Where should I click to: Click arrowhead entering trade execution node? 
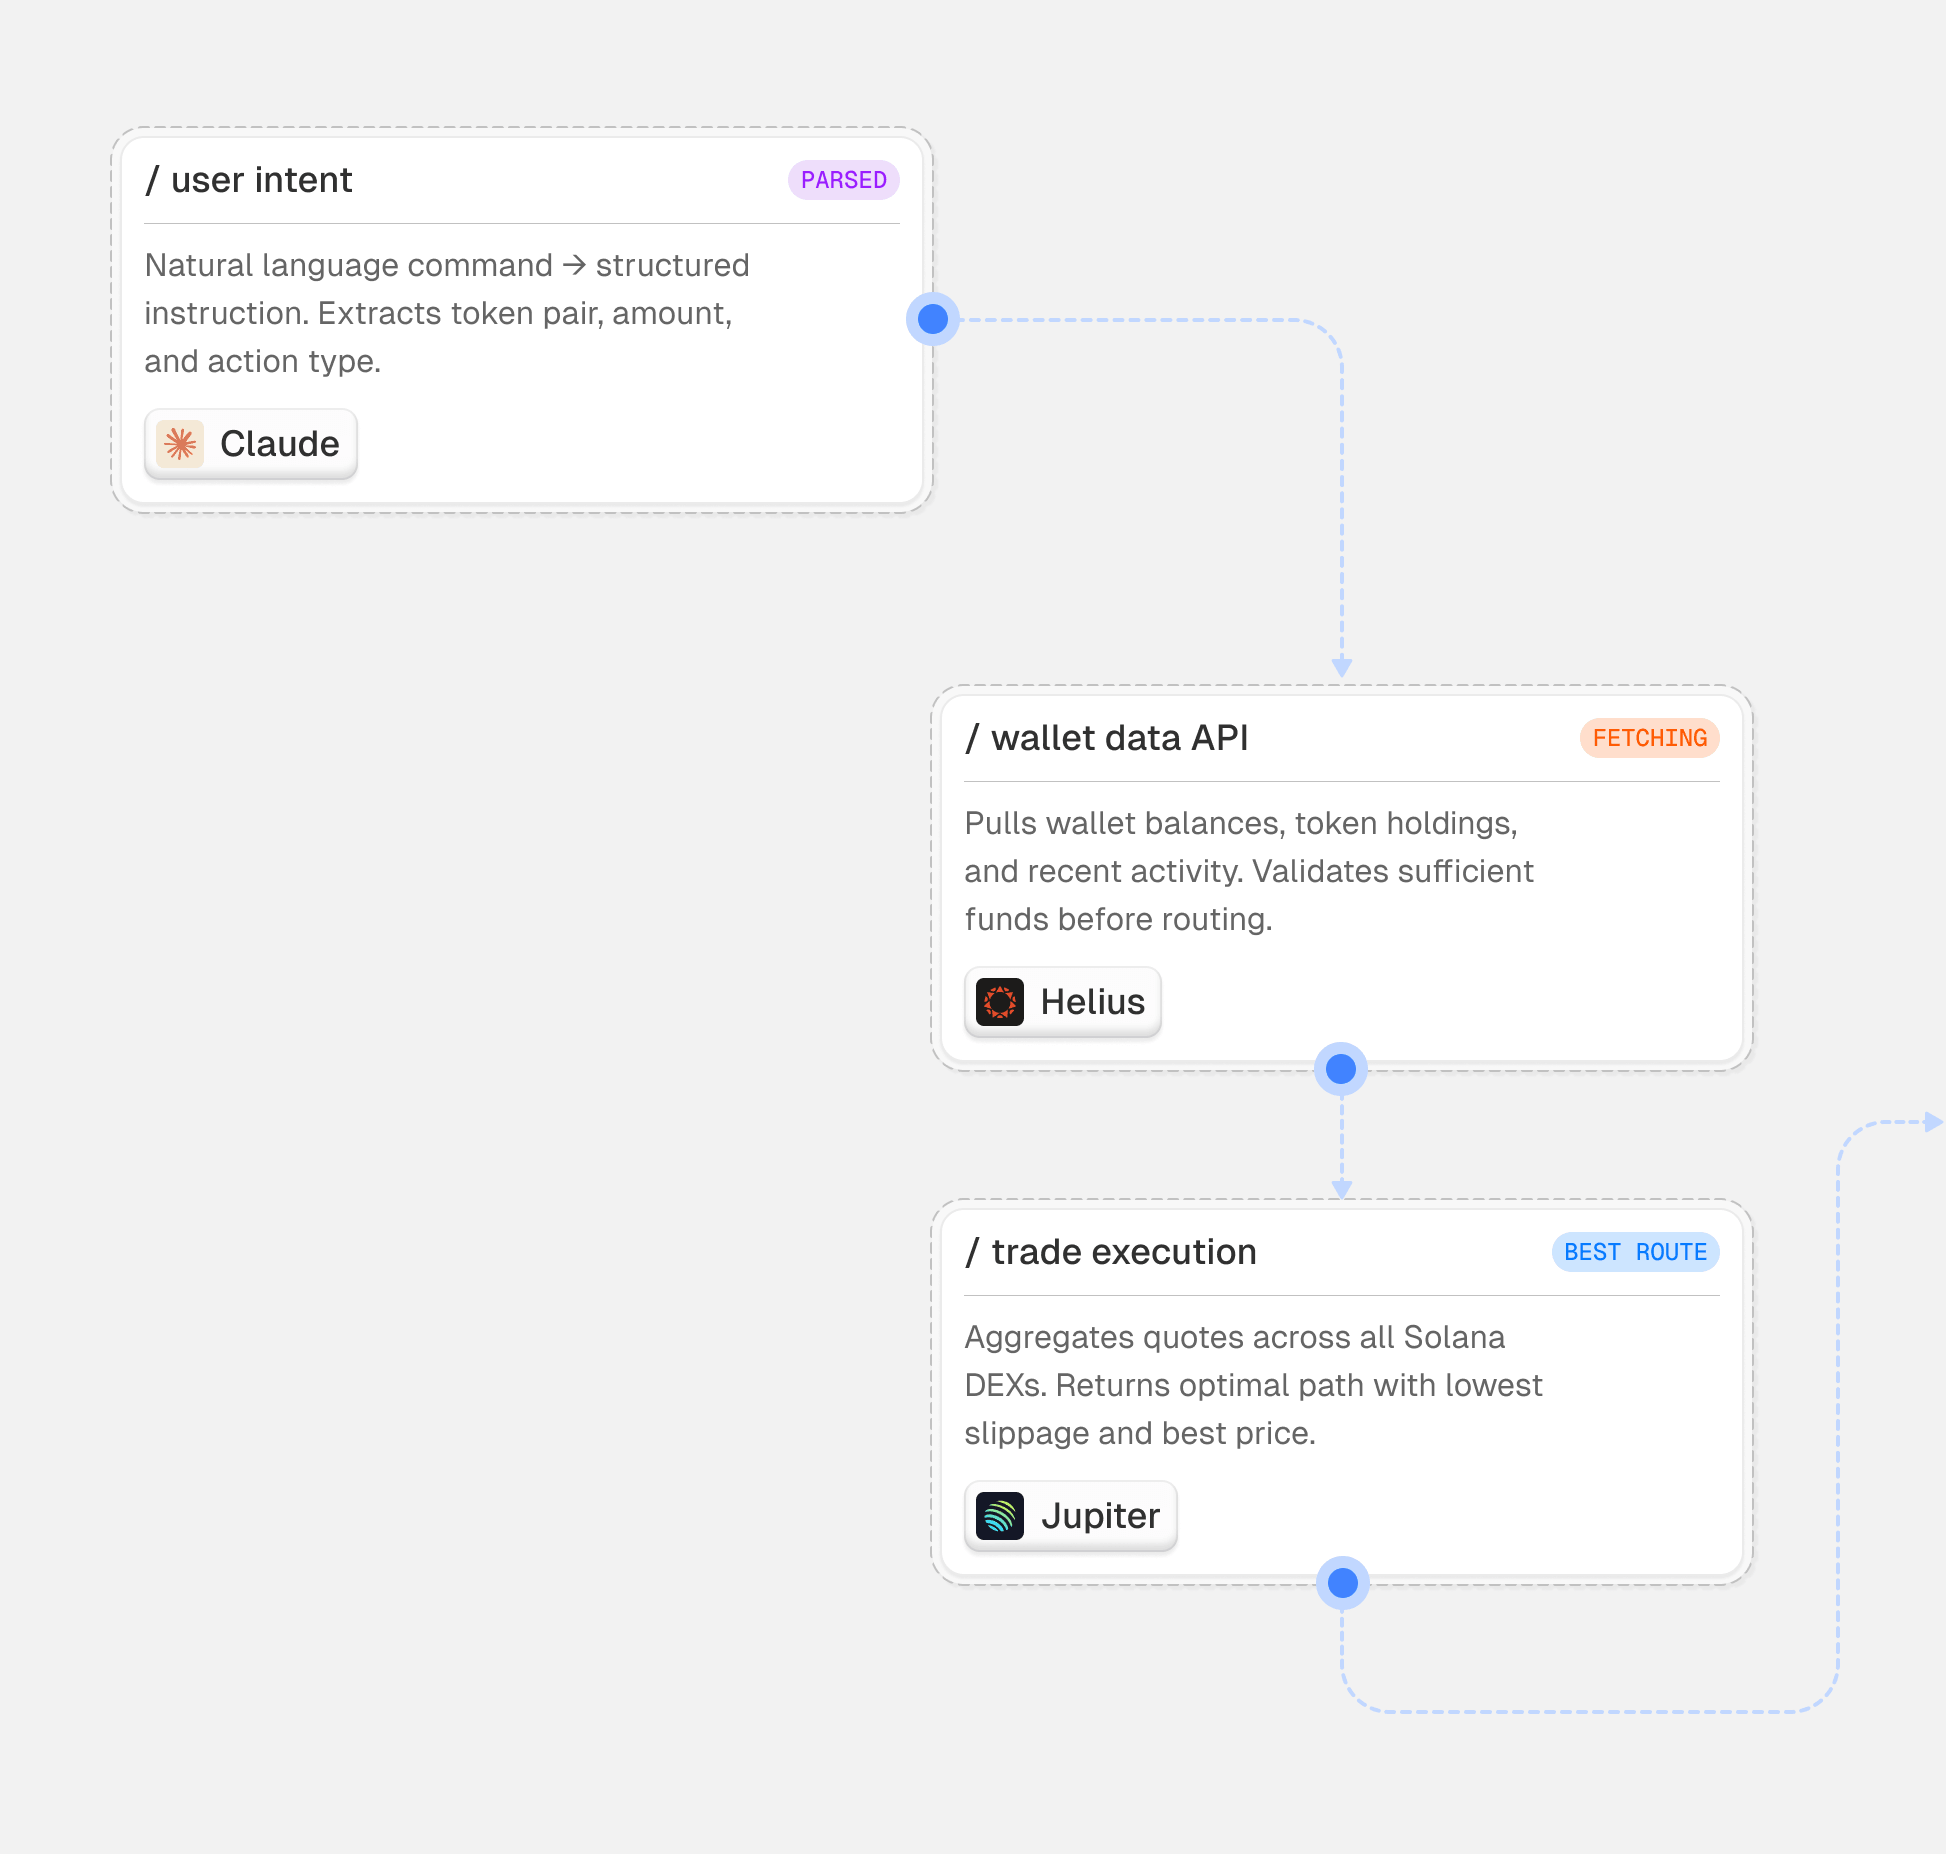[x=1342, y=1189]
